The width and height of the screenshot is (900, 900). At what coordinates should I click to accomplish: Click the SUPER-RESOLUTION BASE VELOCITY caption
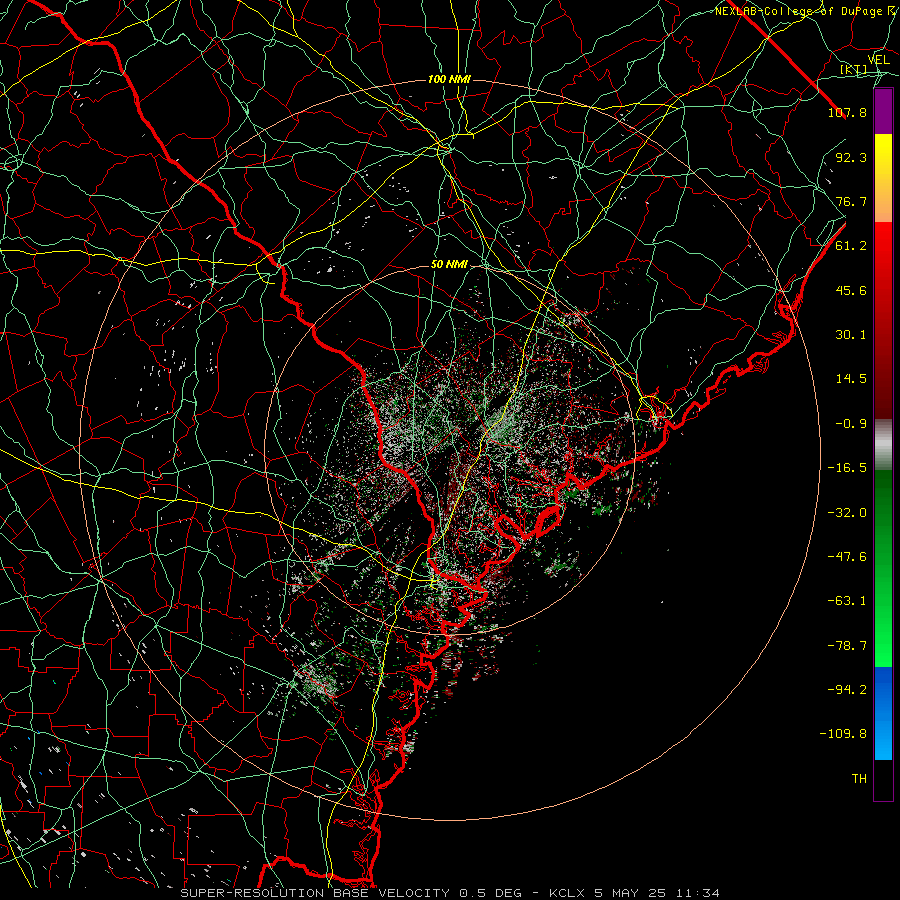[315, 893]
